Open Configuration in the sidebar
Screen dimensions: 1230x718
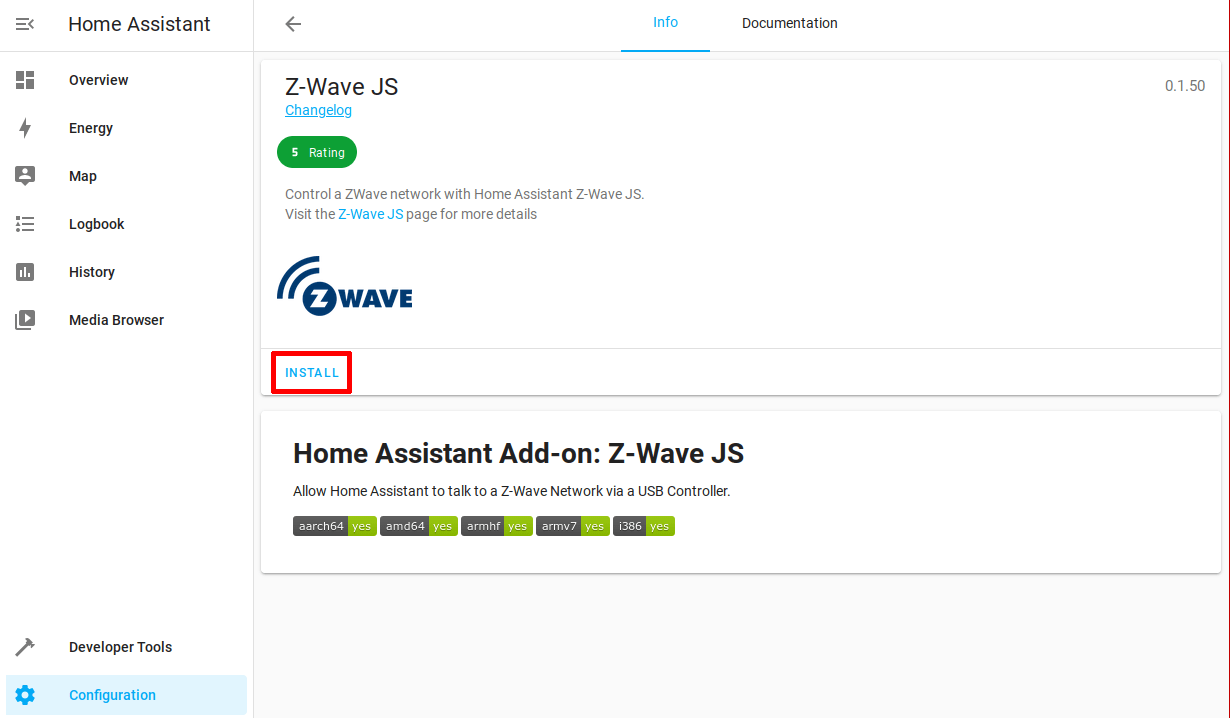pyautogui.click(x=126, y=695)
